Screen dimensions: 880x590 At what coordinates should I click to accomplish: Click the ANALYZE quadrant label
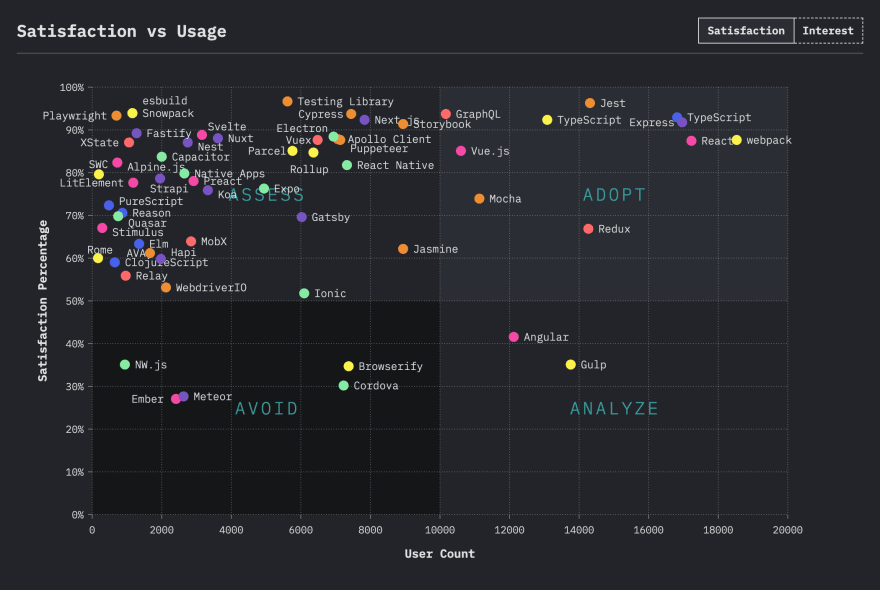tap(614, 409)
